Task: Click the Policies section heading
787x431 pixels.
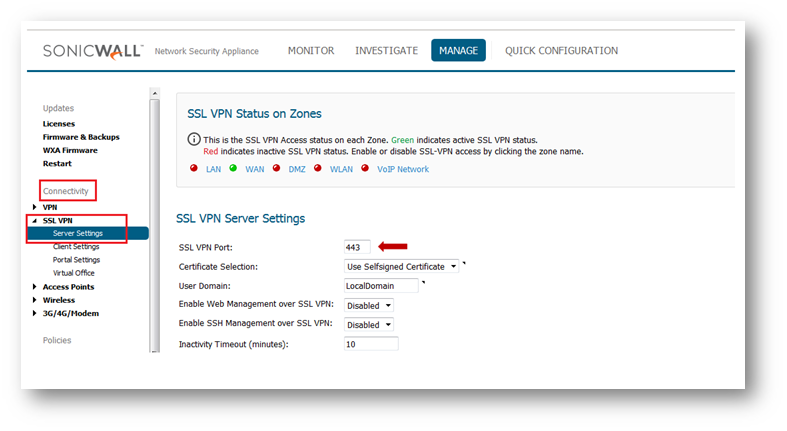Action: point(57,340)
